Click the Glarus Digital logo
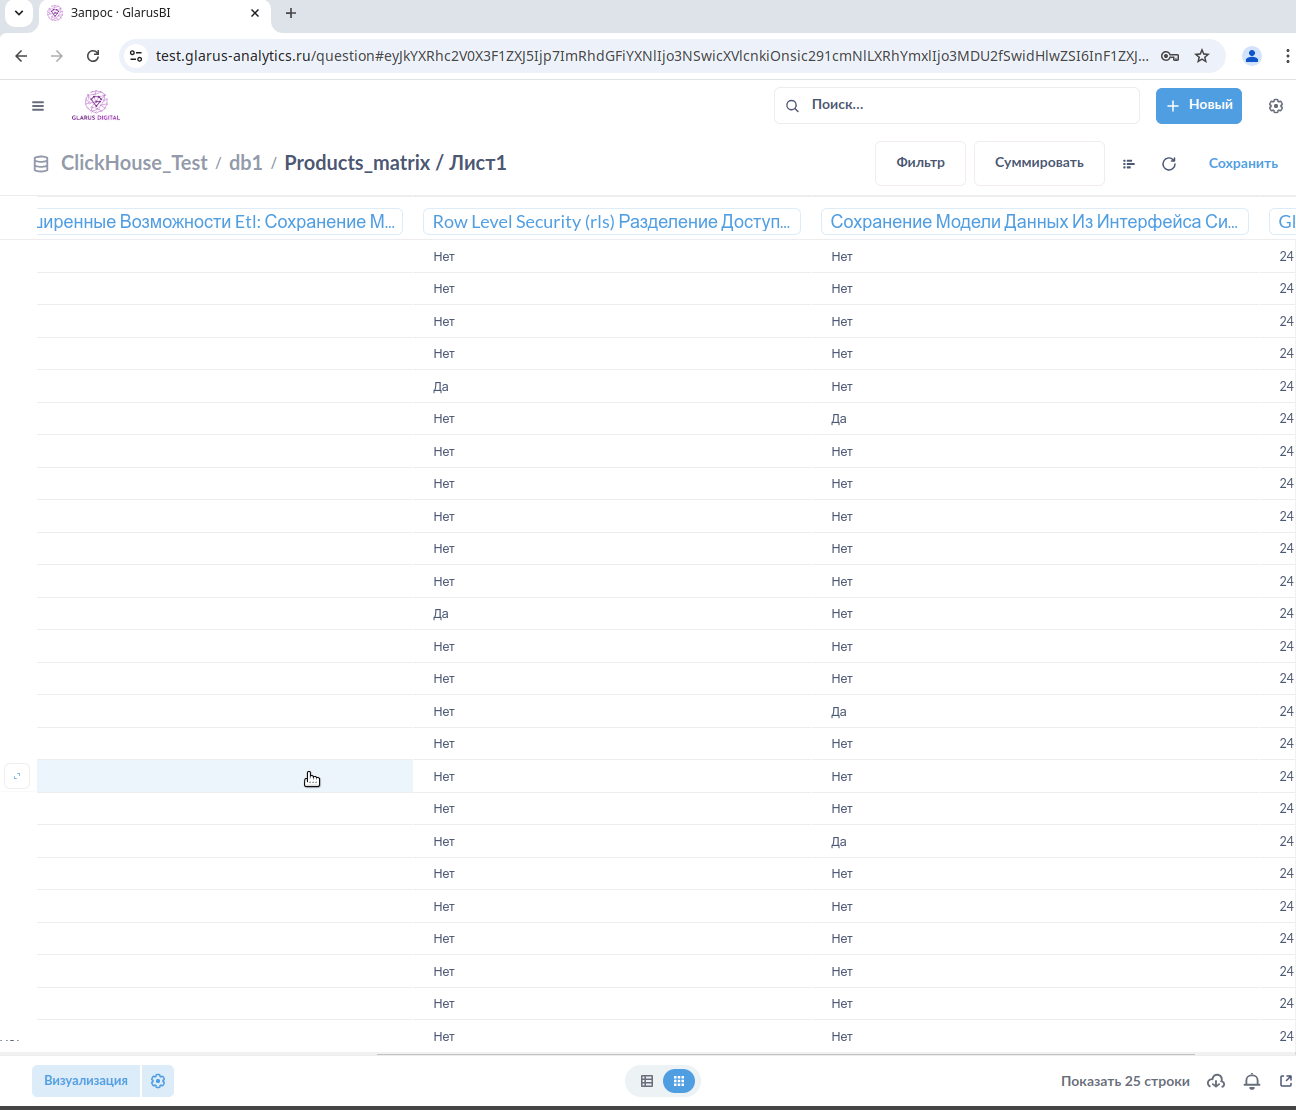The height and width of the screenshot is (1110, 1296). (x=96, y=105)
